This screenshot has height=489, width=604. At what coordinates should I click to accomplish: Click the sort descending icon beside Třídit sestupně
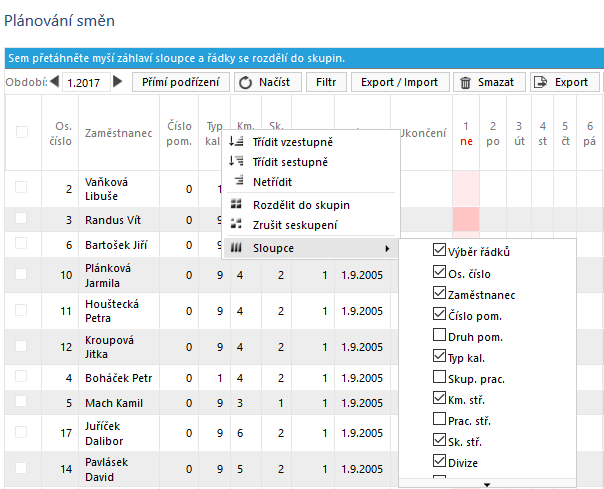pos(236,161)
